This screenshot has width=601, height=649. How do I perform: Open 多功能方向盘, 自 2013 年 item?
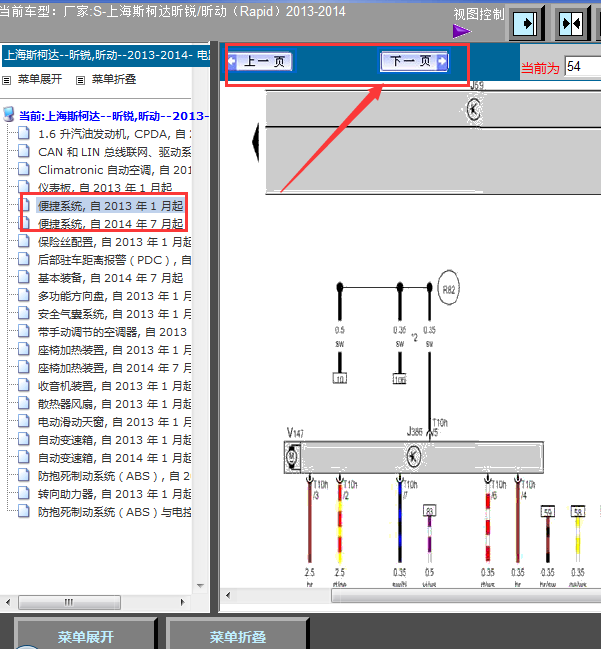point(115,296)
